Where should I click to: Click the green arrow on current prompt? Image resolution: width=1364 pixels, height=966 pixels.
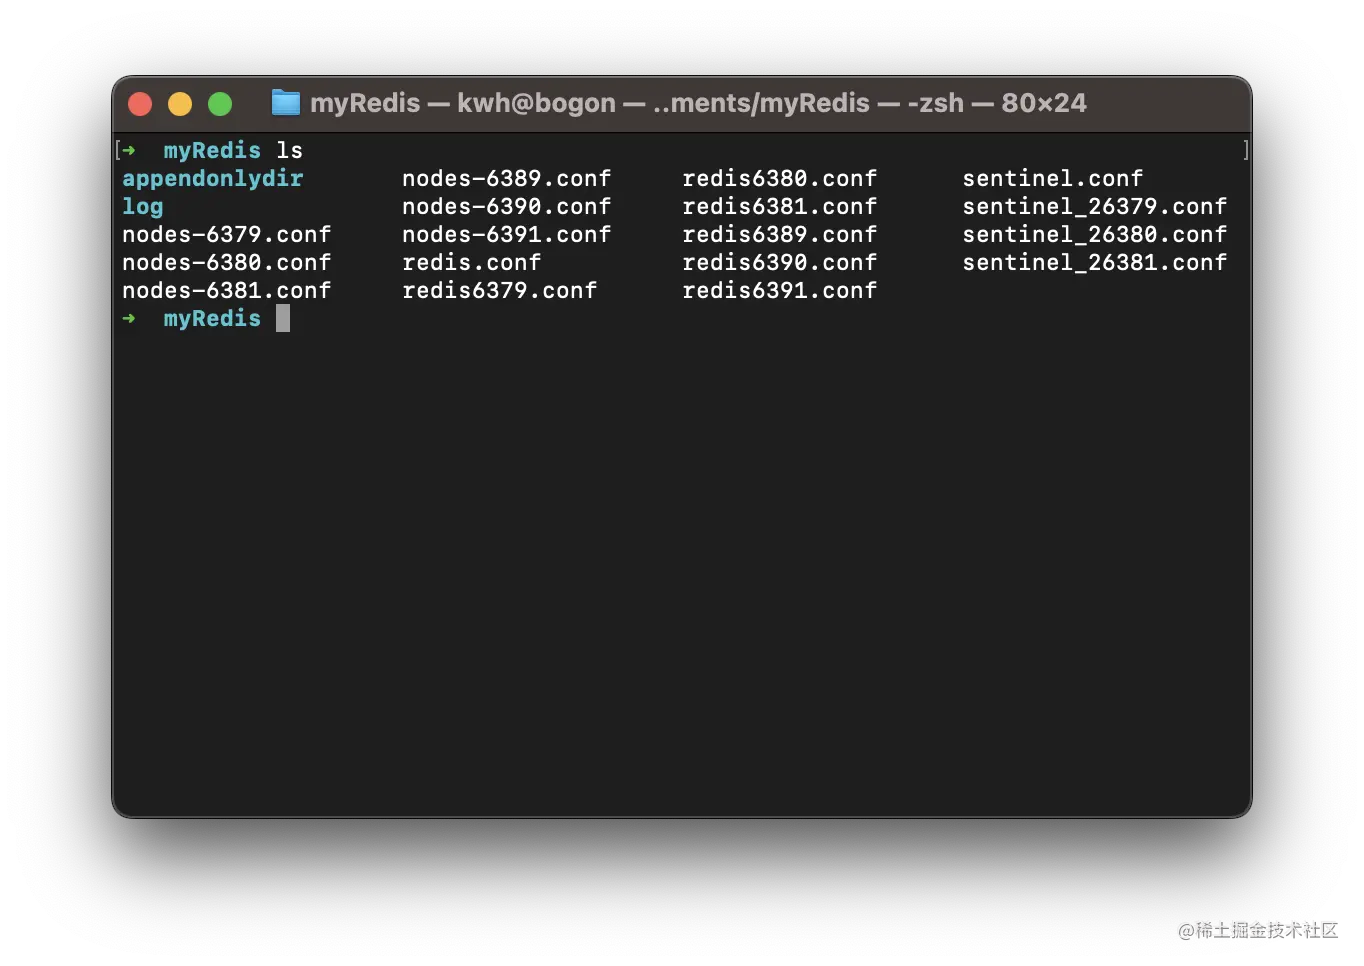[x=129, y=318]
